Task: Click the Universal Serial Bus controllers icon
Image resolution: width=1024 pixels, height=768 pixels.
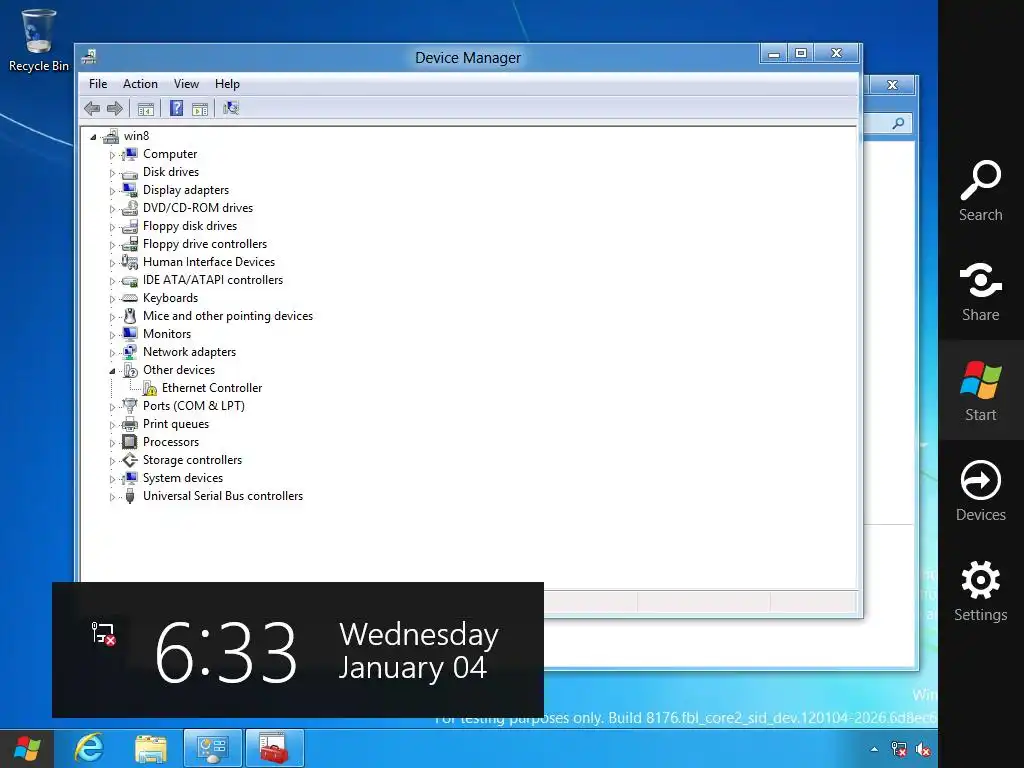Action: pyautogui.click(x=130, y=496)
